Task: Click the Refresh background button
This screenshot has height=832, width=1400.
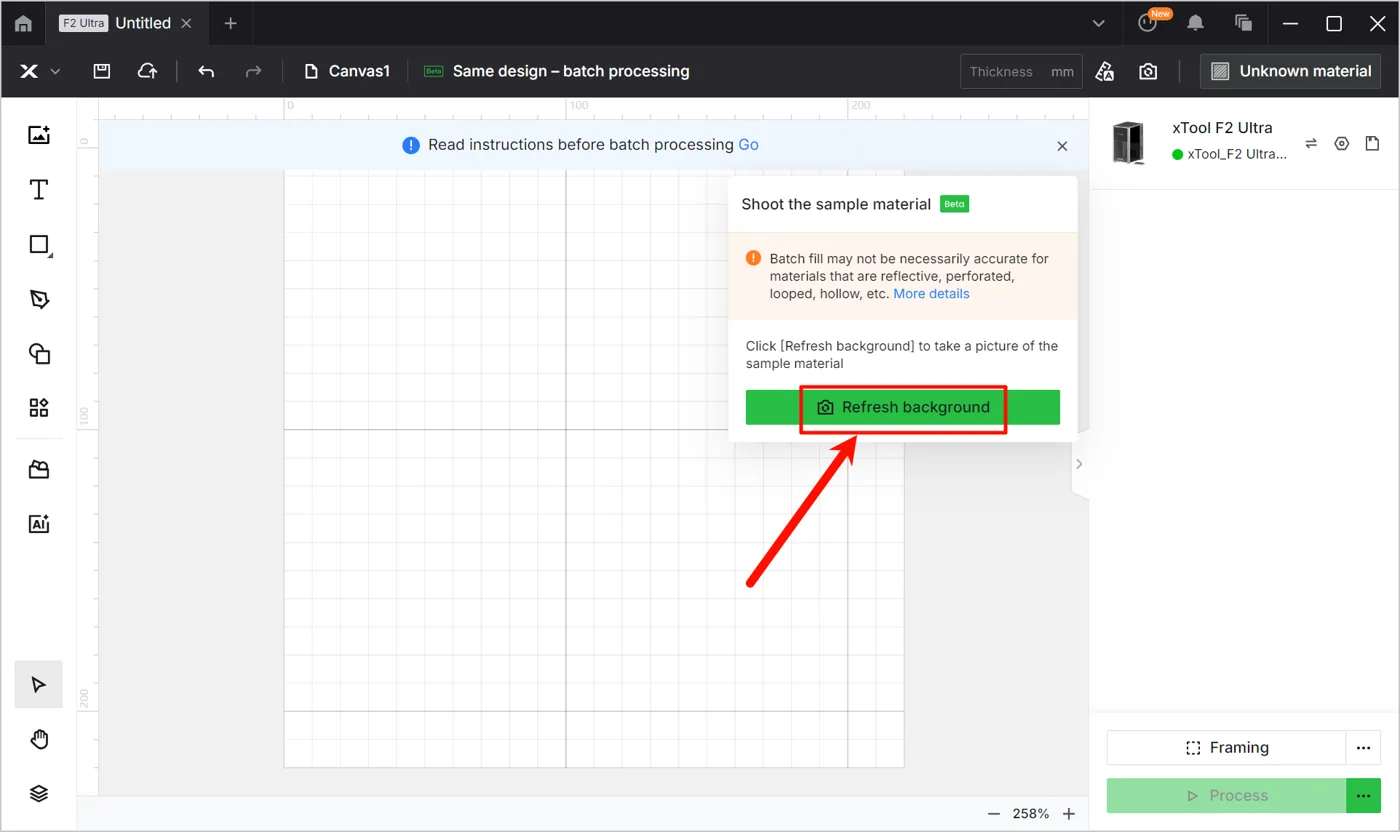Action: [x=903, y=407]
